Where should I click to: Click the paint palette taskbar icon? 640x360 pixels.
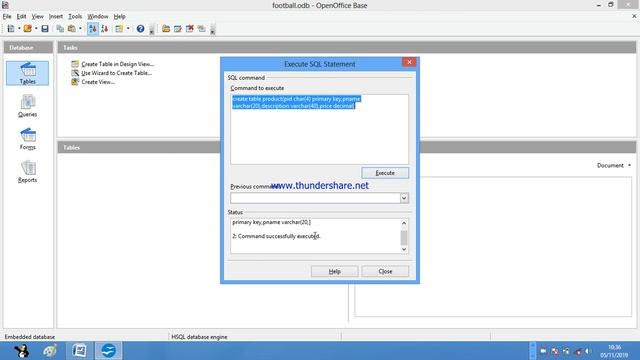click(50, 351)
